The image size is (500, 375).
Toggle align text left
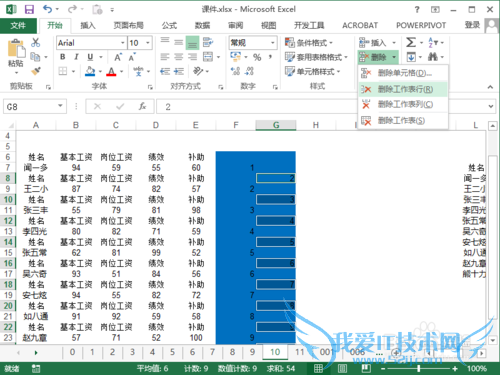165,57
